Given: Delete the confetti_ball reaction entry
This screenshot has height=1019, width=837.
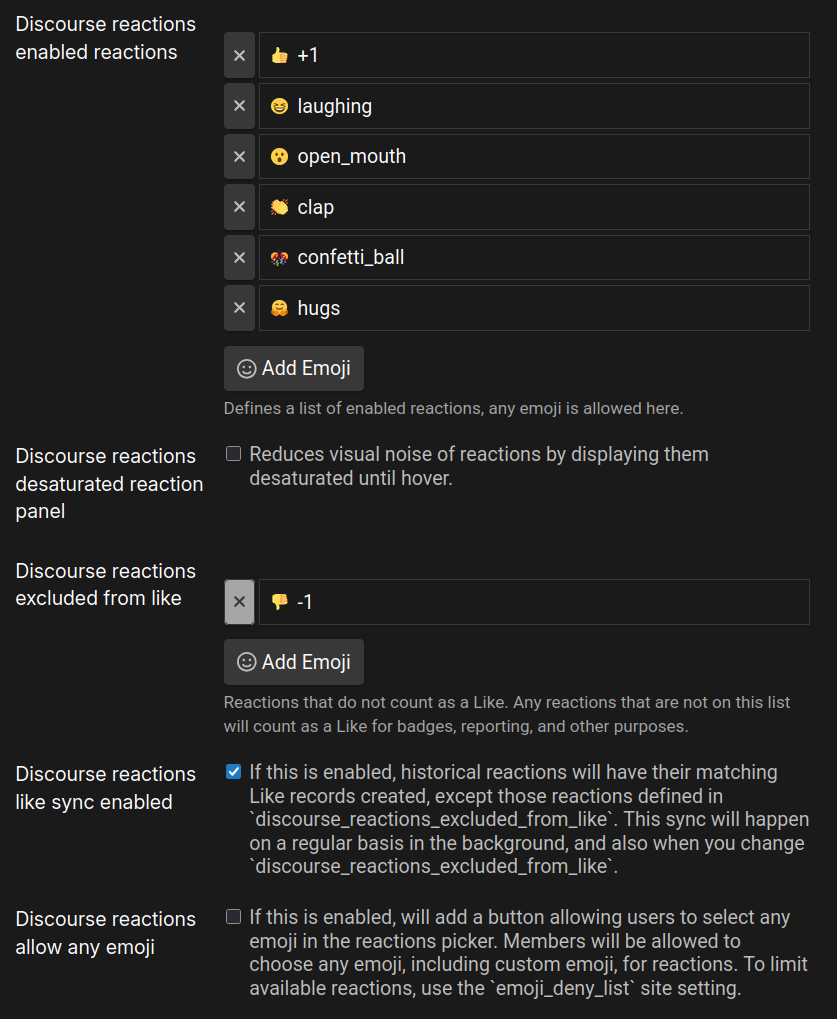Looking at the screenshot, I should click(x=239, y=258).
